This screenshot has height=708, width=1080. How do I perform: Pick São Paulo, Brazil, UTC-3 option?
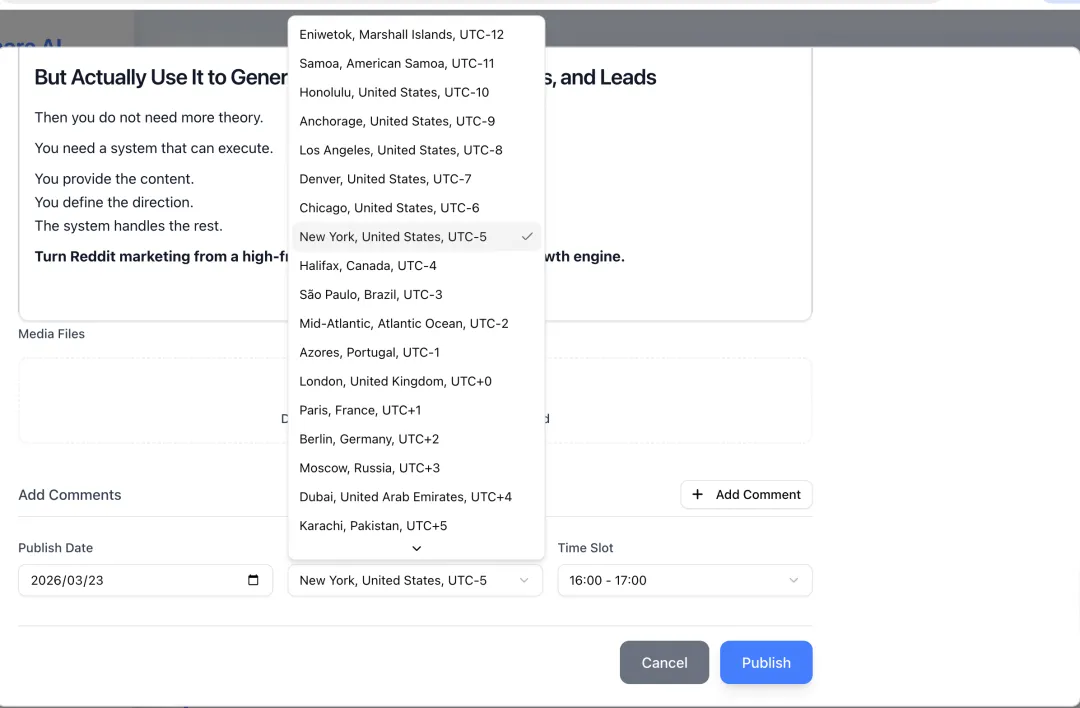416,295
